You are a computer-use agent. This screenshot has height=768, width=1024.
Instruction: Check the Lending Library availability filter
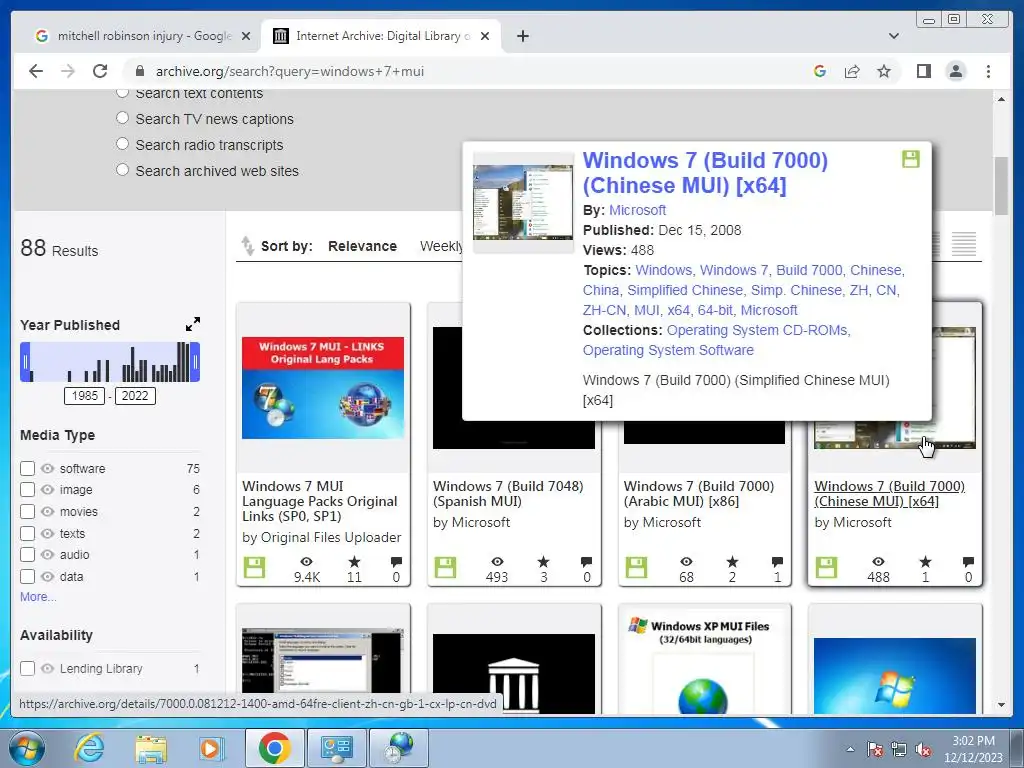pos(27,668)
